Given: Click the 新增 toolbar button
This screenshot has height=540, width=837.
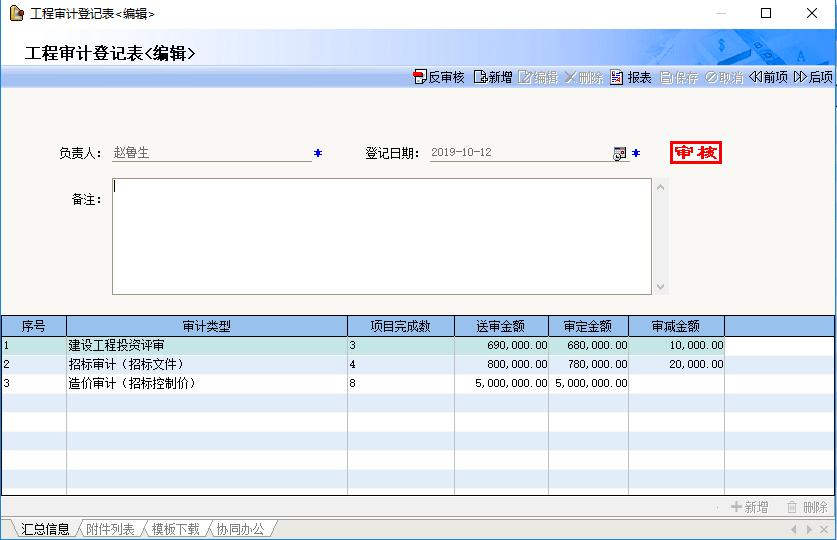Looking at the screenshot, I should (x=493, y=77).
